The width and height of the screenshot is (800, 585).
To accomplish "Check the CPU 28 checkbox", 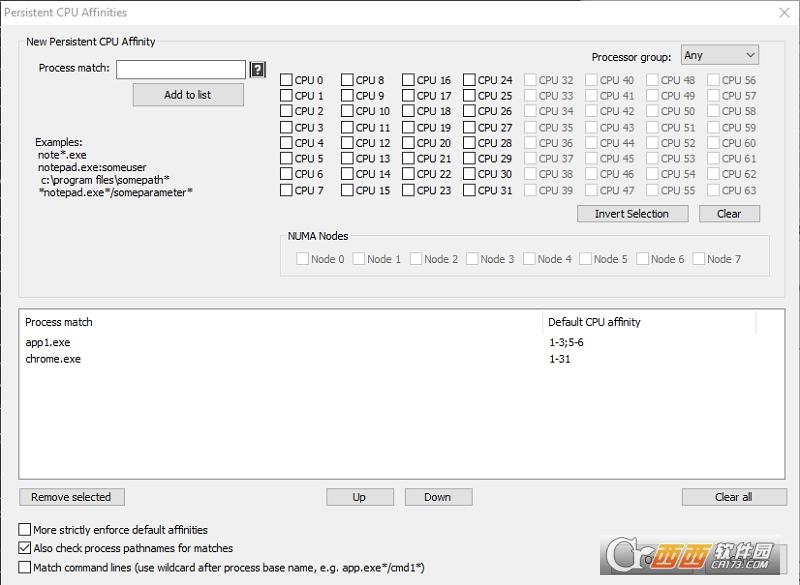I will click(x=469, y=143).
